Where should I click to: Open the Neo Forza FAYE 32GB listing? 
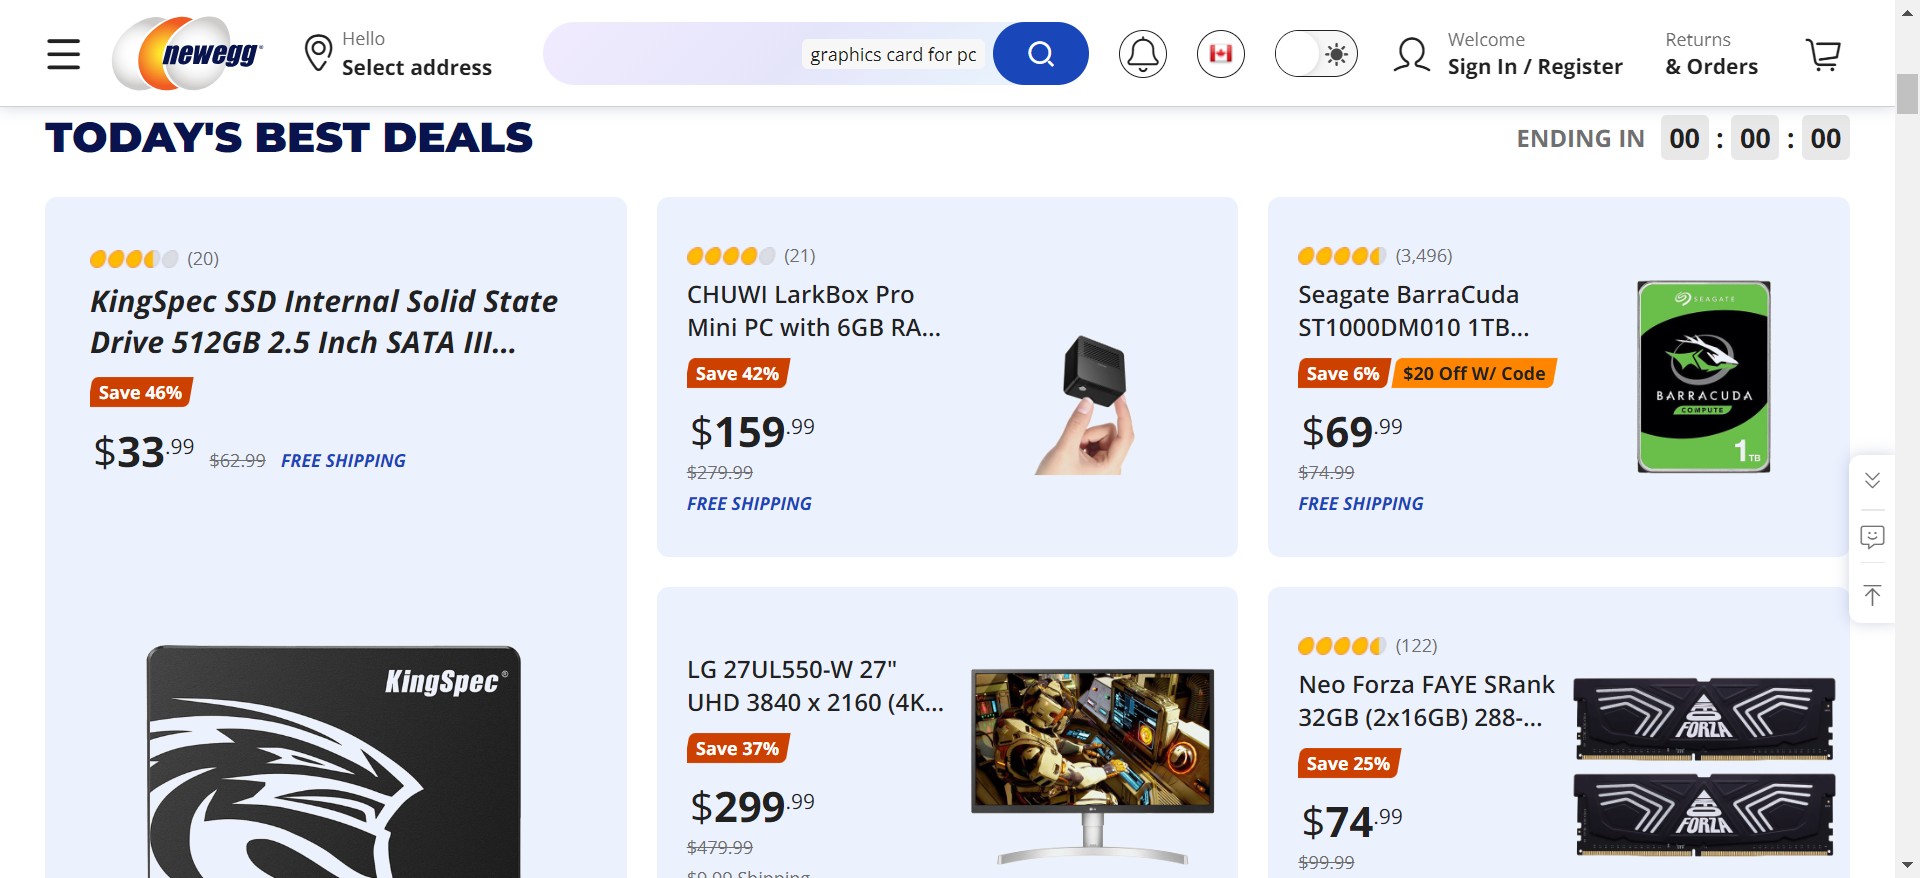coord(1425,701)
